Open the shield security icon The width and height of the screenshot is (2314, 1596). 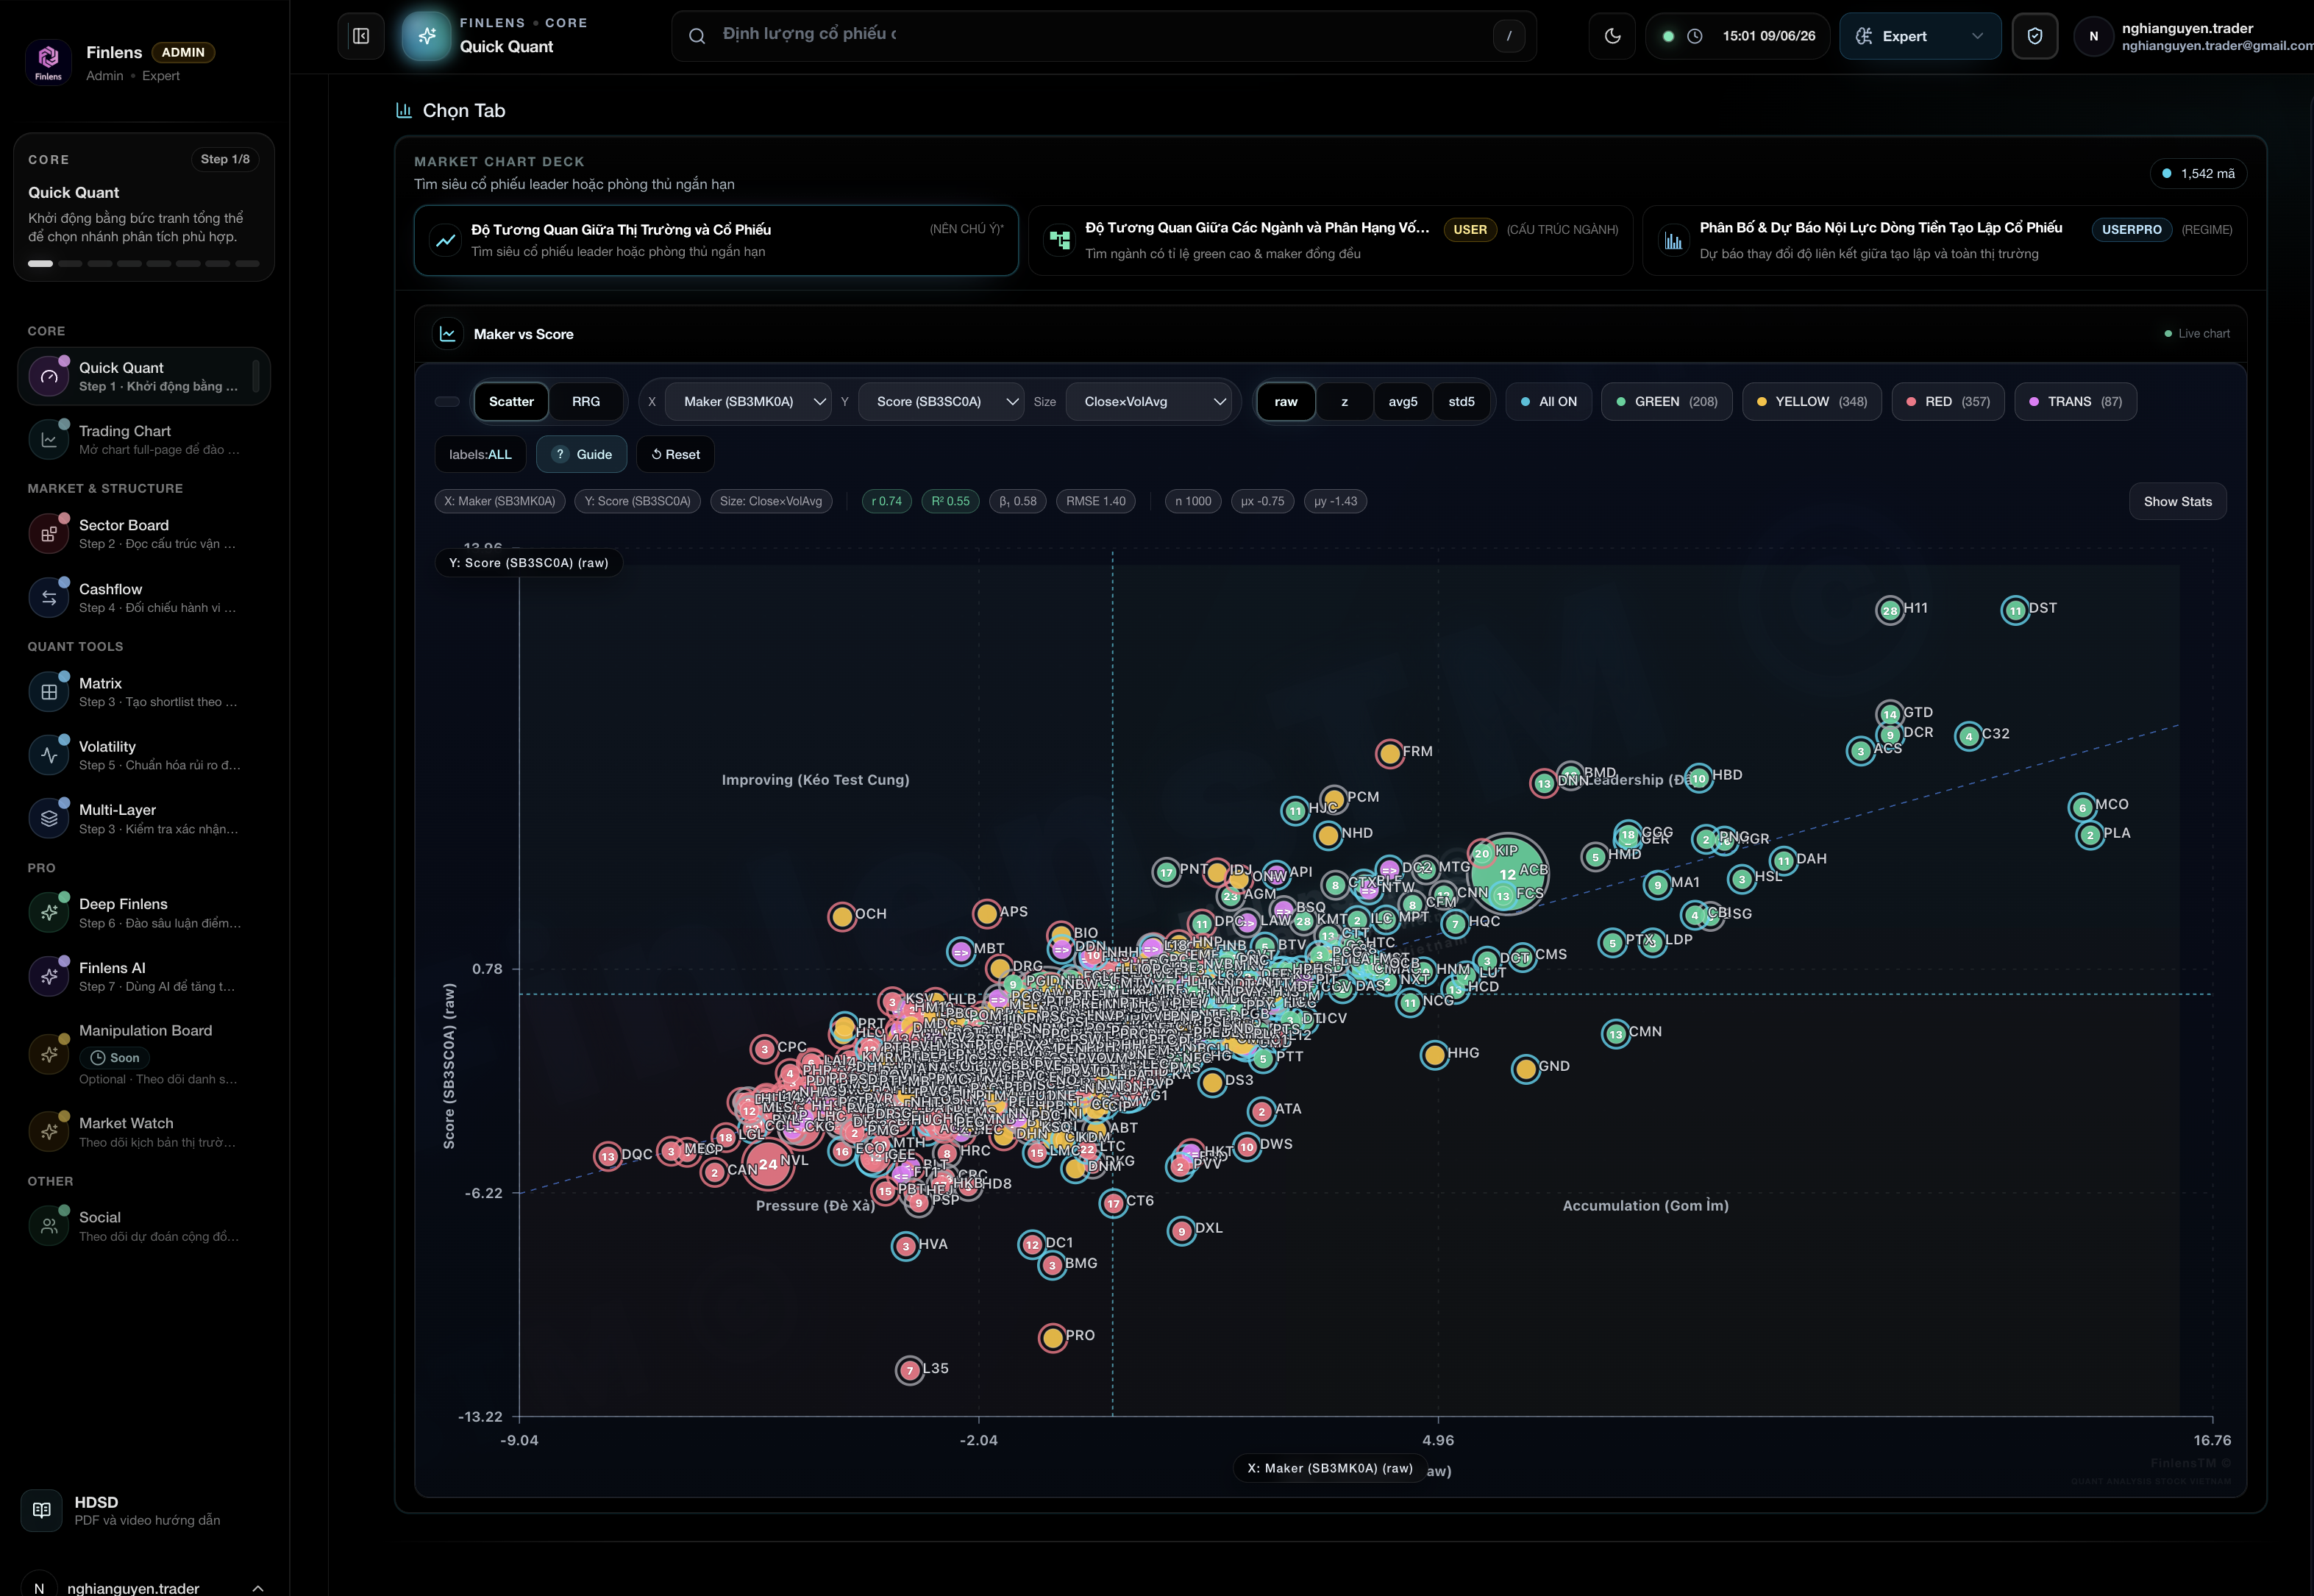pos(2034,36)
